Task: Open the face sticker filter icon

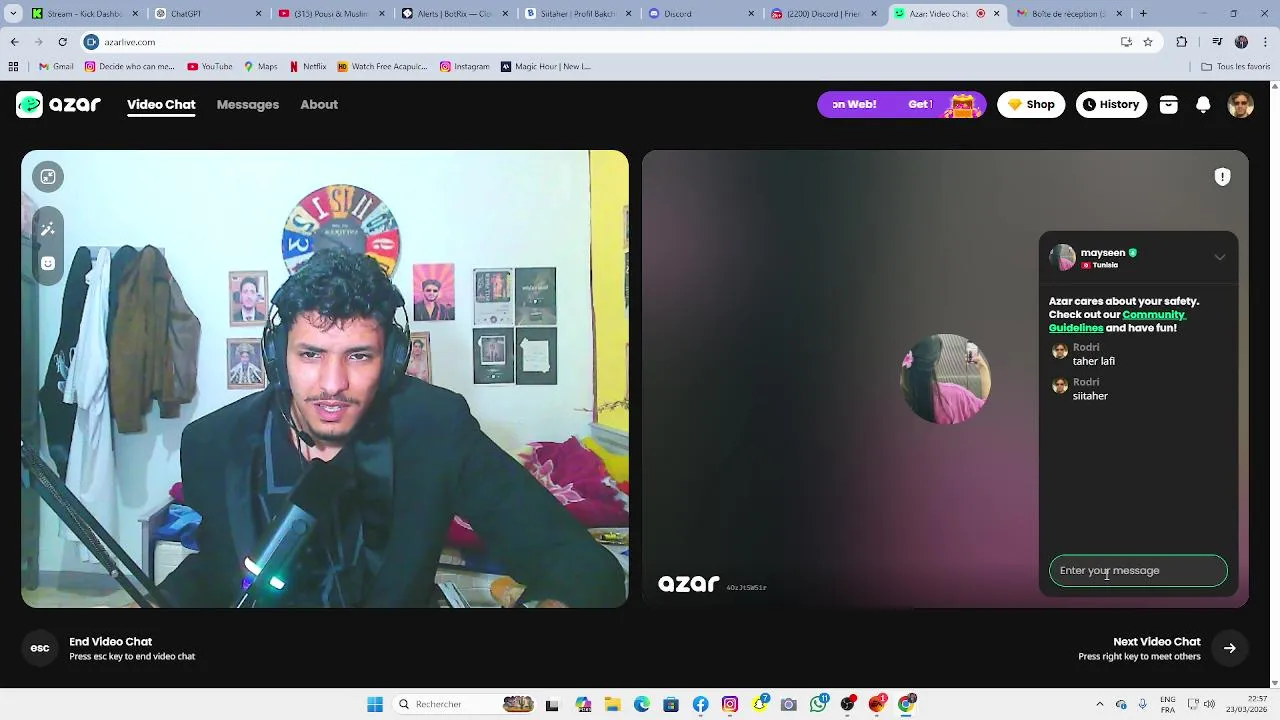Action: (x=48, y=263)
